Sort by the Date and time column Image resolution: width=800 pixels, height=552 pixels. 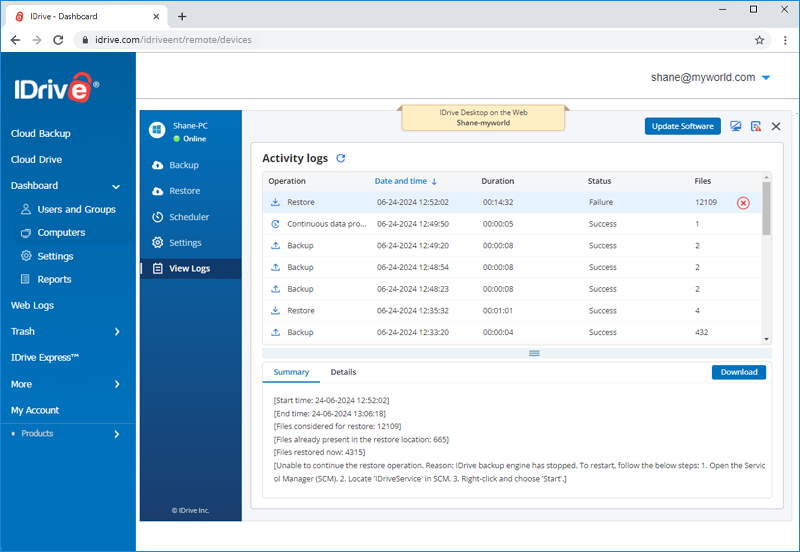click(405, 181)
